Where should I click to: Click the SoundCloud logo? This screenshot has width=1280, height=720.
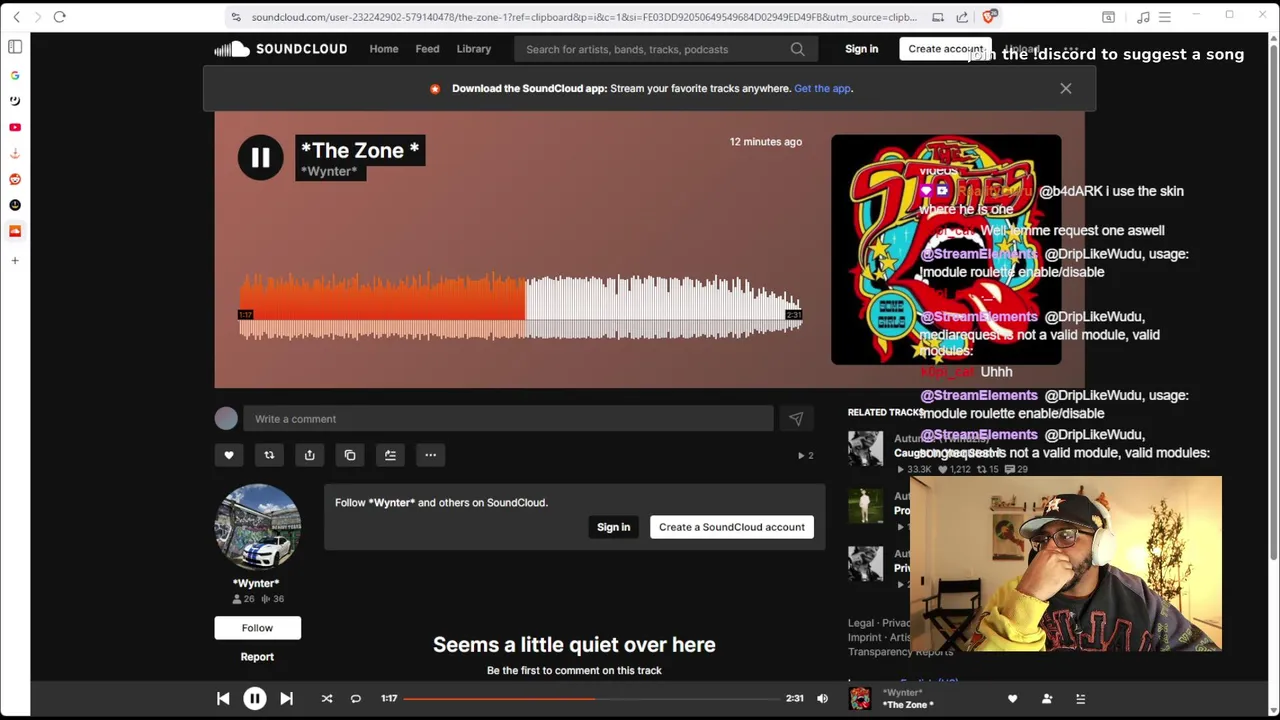280,49
